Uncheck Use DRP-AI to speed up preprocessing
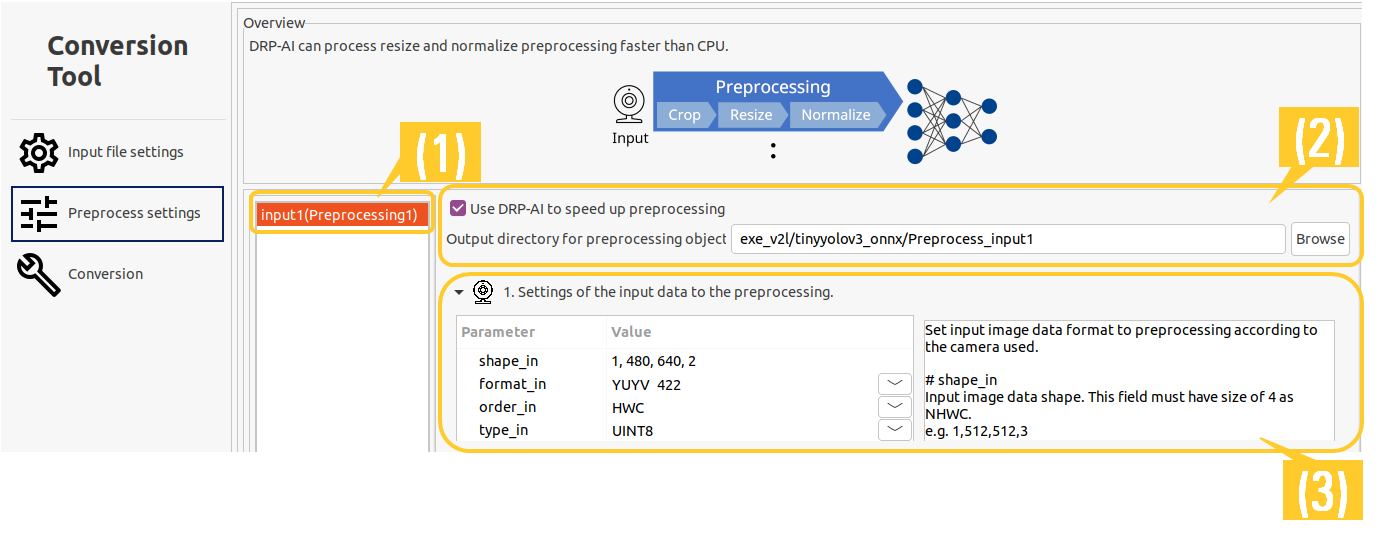Image resolution: width=1382 pixels, height=554 pixels. [x=458, y=209]
